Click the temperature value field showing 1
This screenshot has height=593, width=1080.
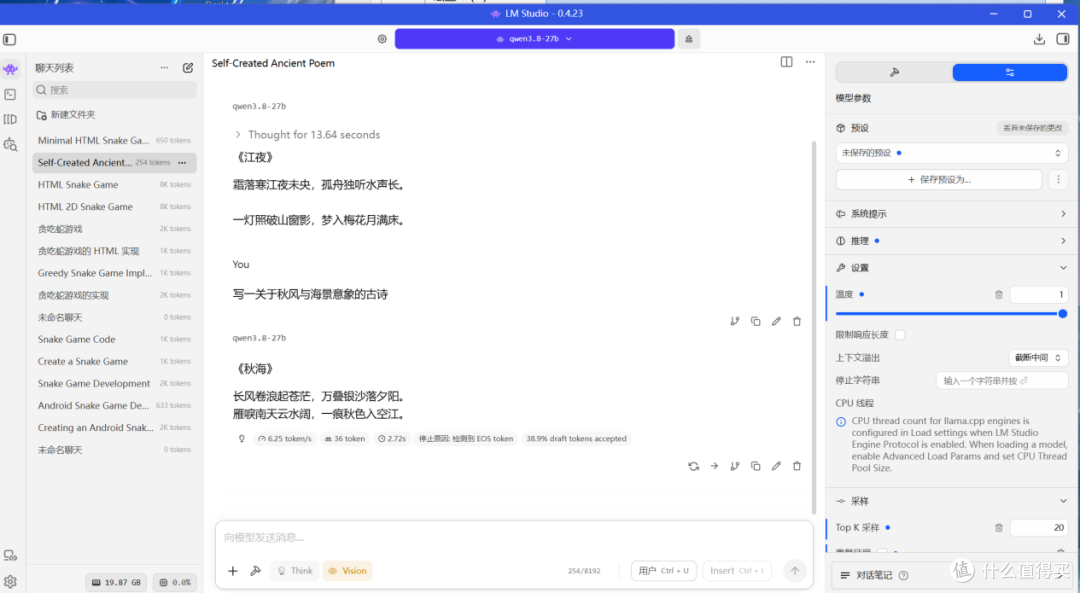[x=1039, y=295]
